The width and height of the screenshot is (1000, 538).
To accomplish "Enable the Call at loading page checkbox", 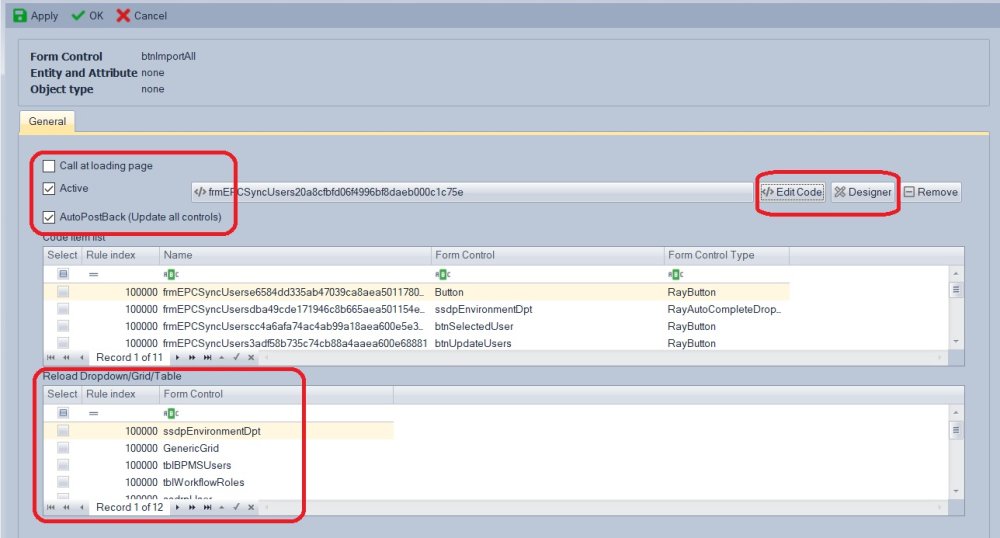I will click(49, 166).
